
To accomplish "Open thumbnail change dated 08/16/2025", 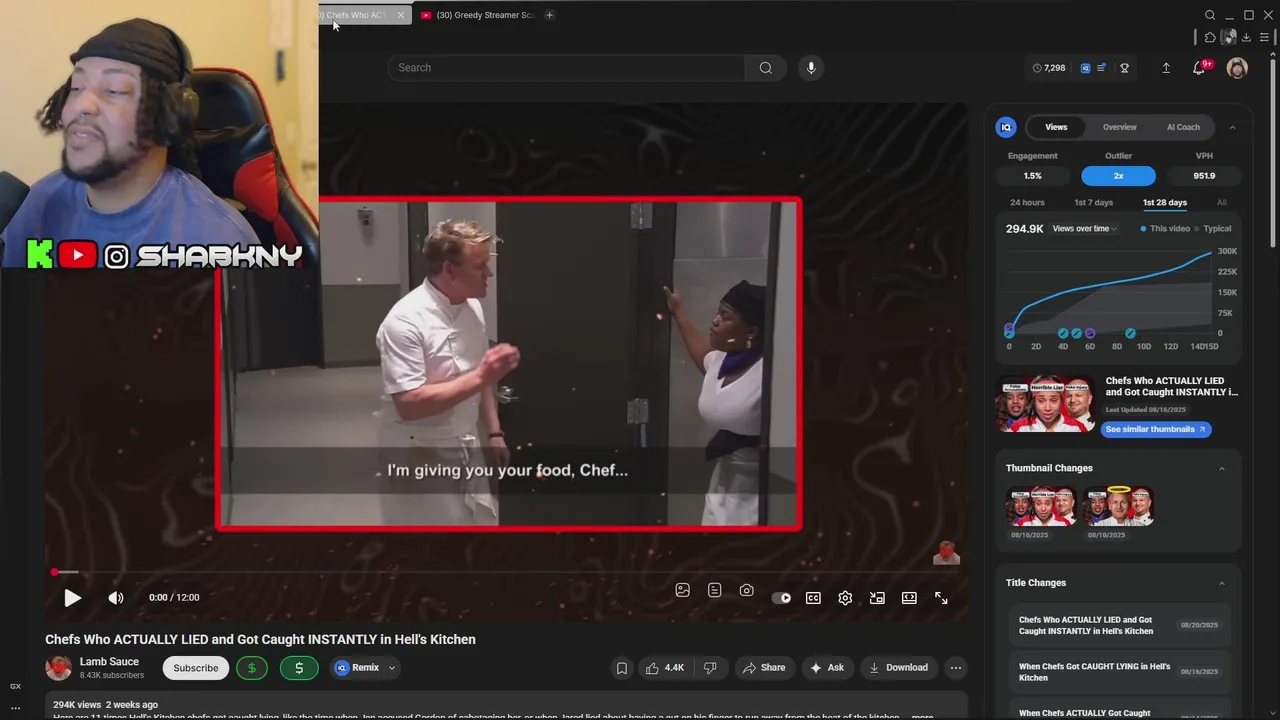I will tap(1041, 507).
